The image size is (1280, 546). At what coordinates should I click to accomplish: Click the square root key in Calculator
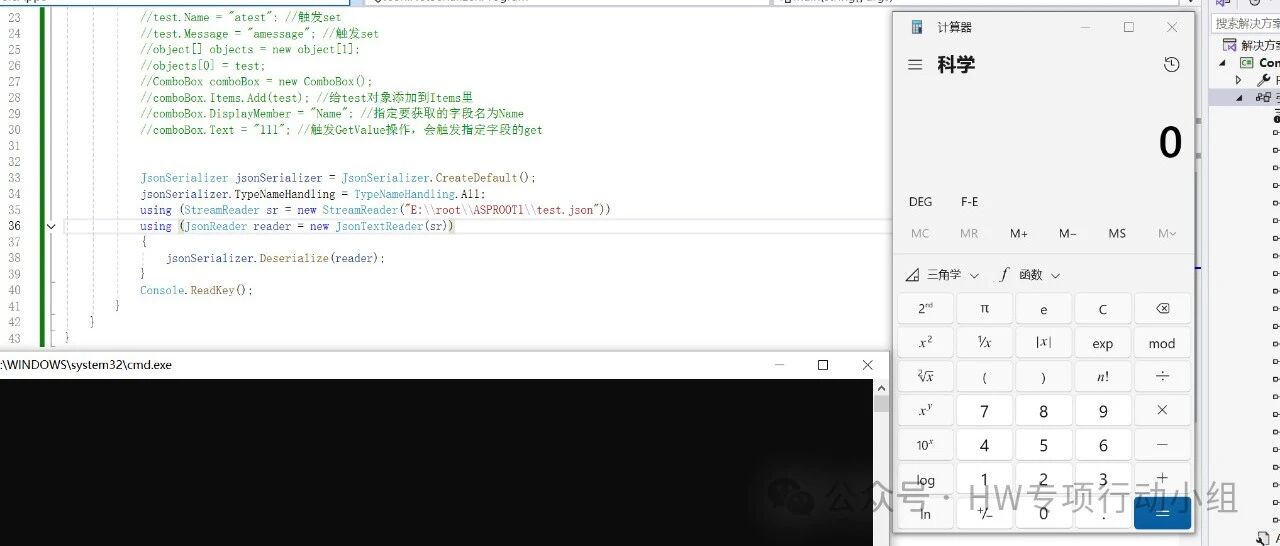click(x=926, y=376)
